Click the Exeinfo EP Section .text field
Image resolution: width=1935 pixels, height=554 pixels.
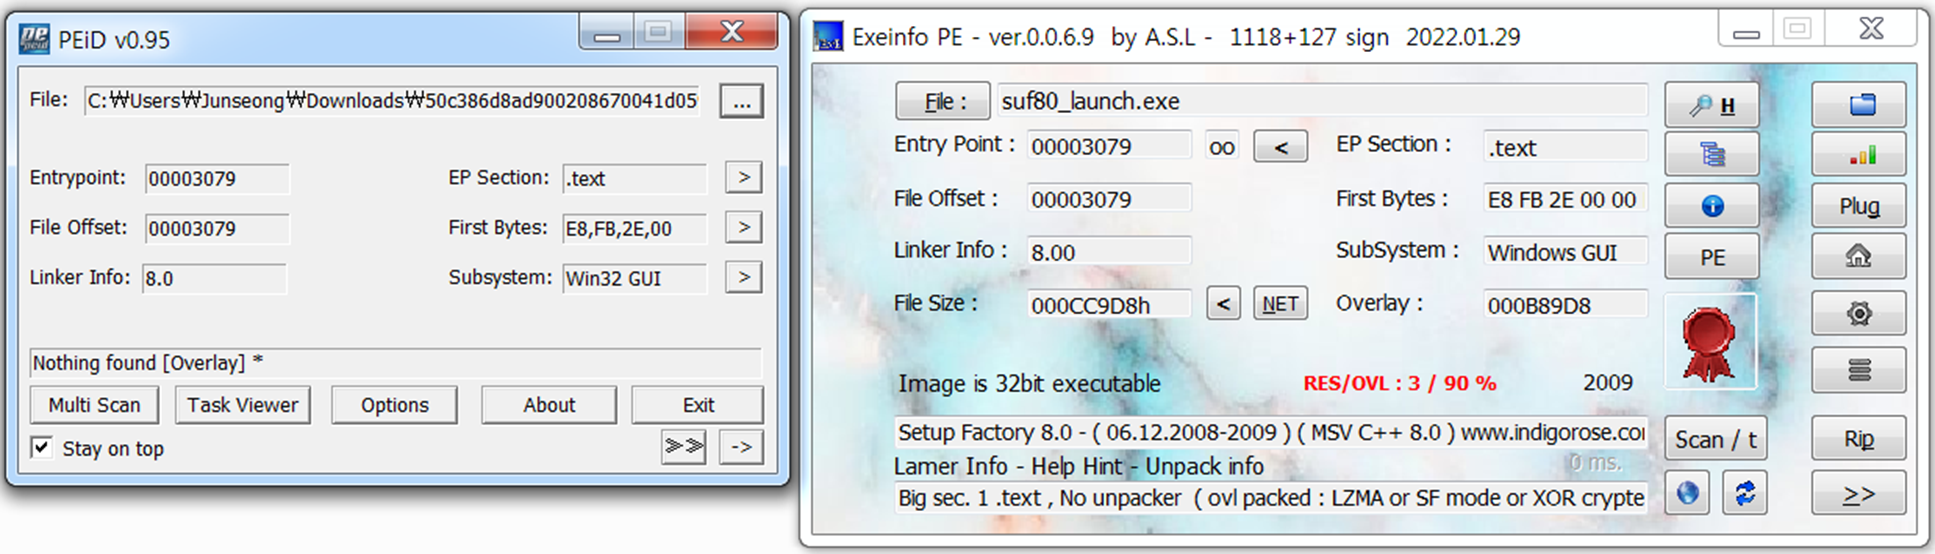point(1565,148)
